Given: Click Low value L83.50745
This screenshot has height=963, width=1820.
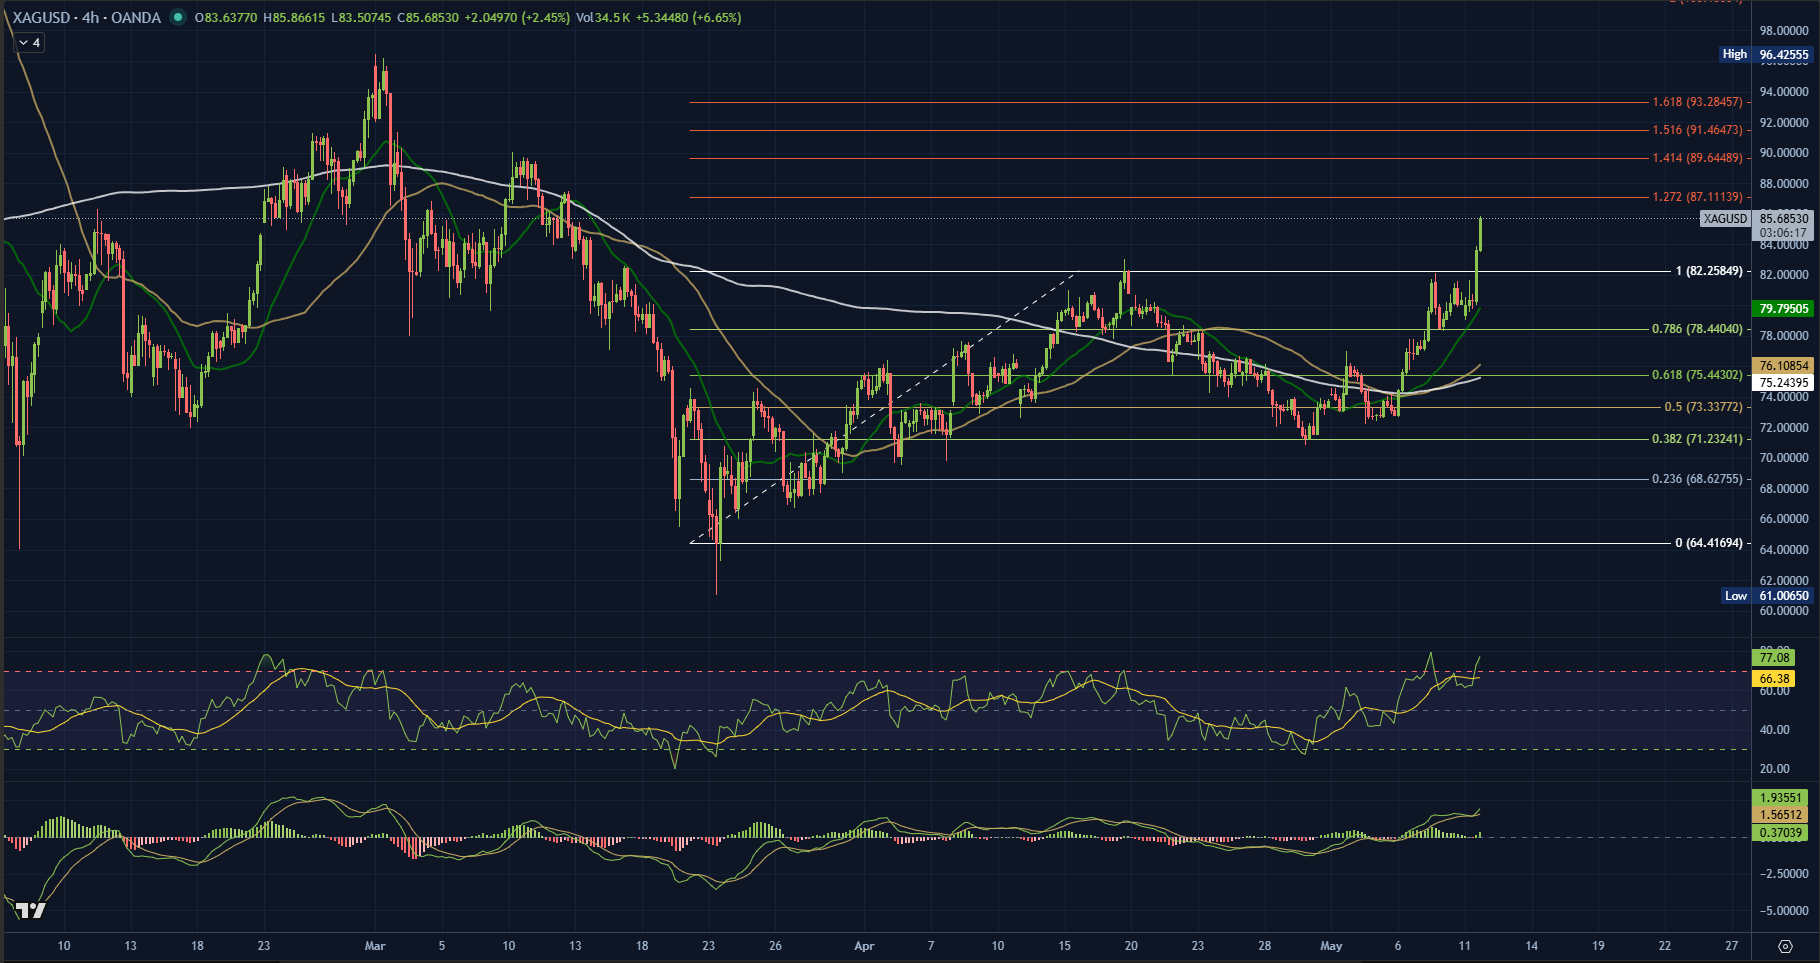Looking at the screenshot, I should pos(361,17).
